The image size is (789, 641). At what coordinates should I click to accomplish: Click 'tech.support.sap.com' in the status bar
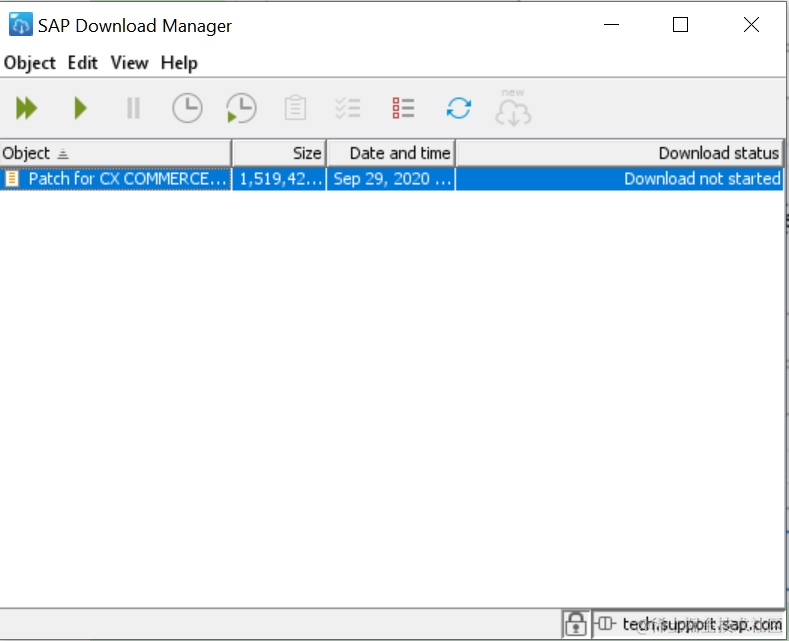(702, 624)
